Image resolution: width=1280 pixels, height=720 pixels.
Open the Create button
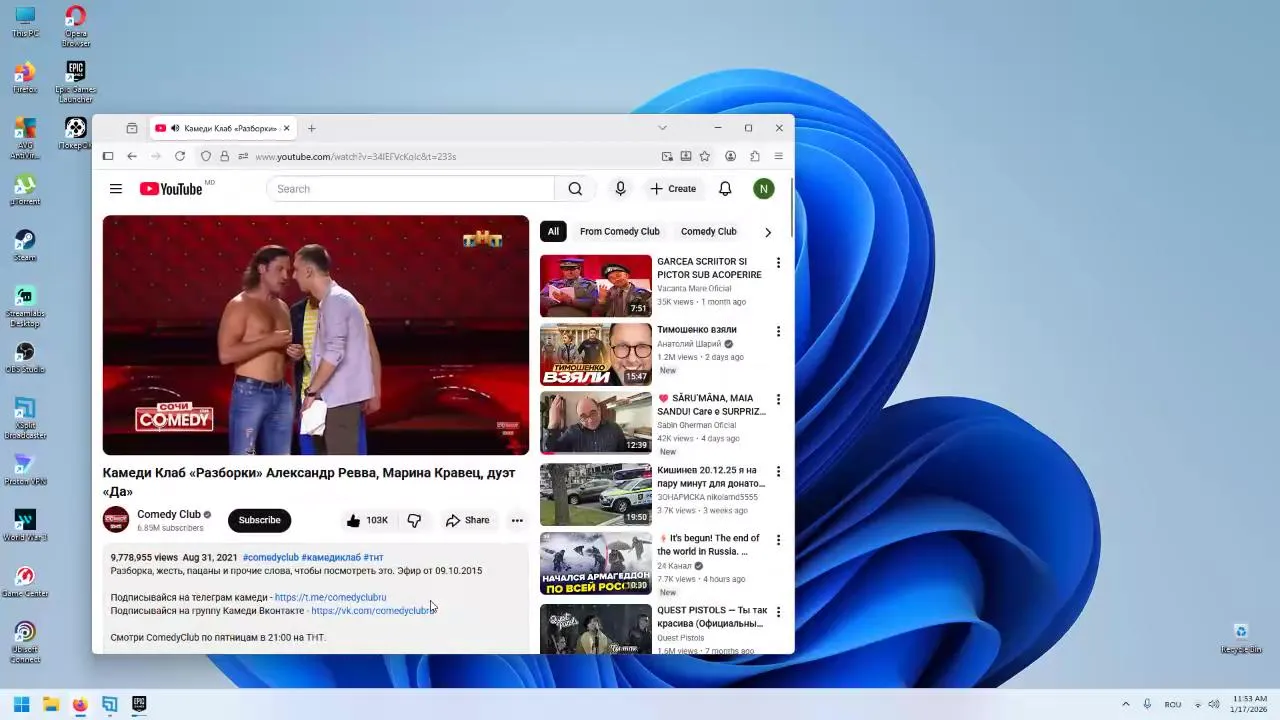[x=673, y=189]
